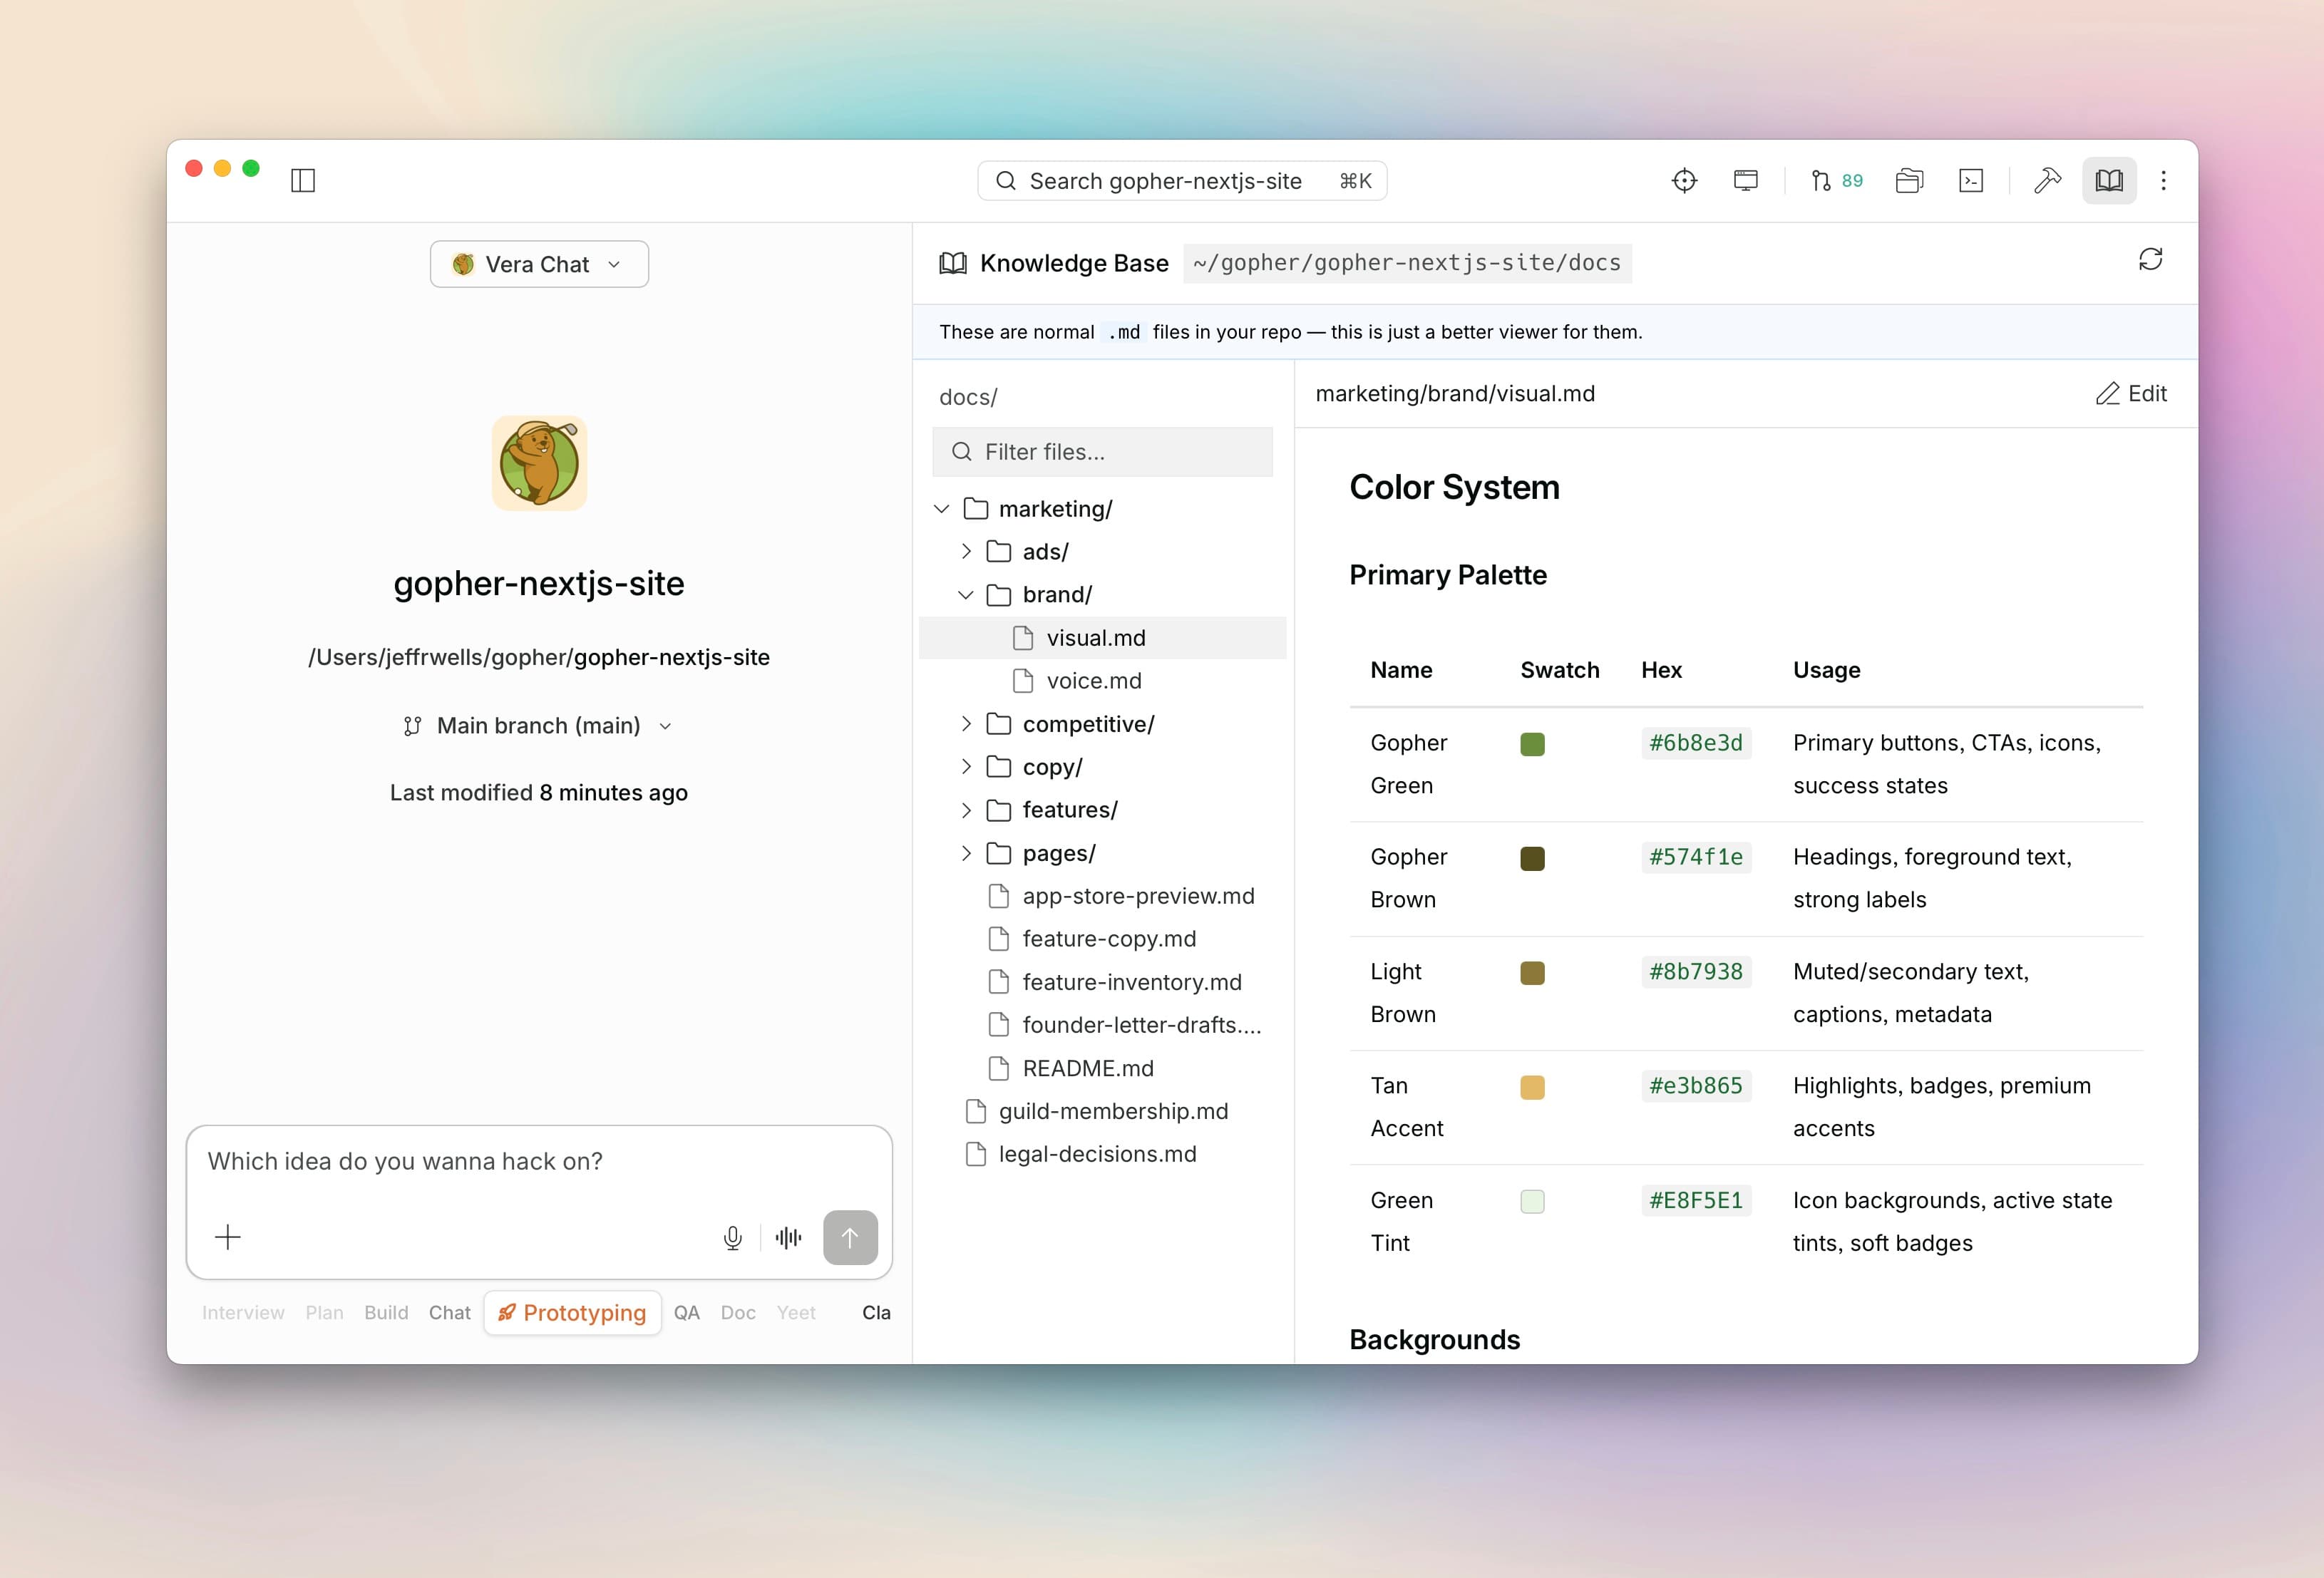Click the Gopher Green color swatch
This screenshot has height=1578, width=2324.
pos(1532,743)
